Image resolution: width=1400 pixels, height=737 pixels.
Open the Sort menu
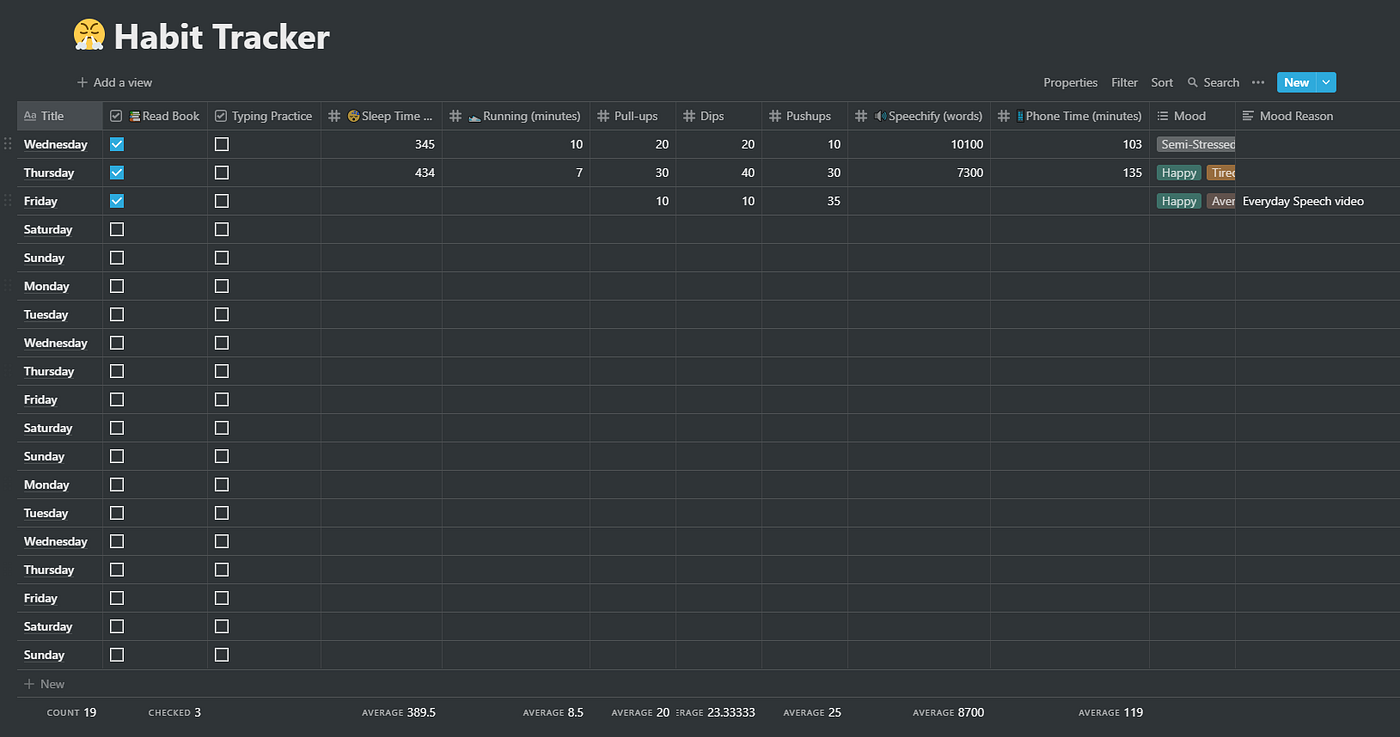coord(1162,83)
